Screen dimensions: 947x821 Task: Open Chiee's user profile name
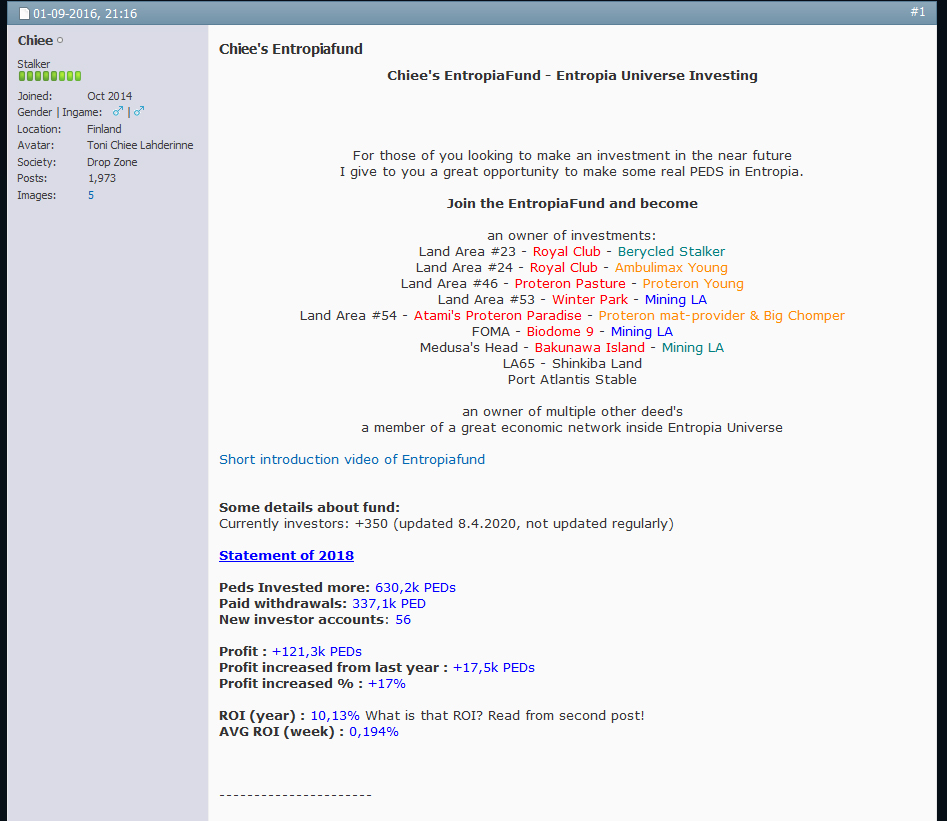(x=35, y=41)
